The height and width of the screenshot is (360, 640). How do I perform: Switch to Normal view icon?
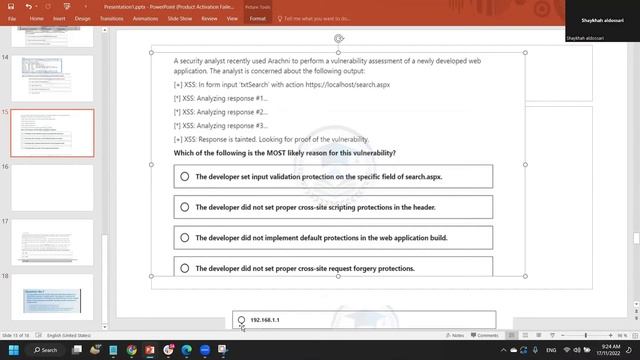511,335
